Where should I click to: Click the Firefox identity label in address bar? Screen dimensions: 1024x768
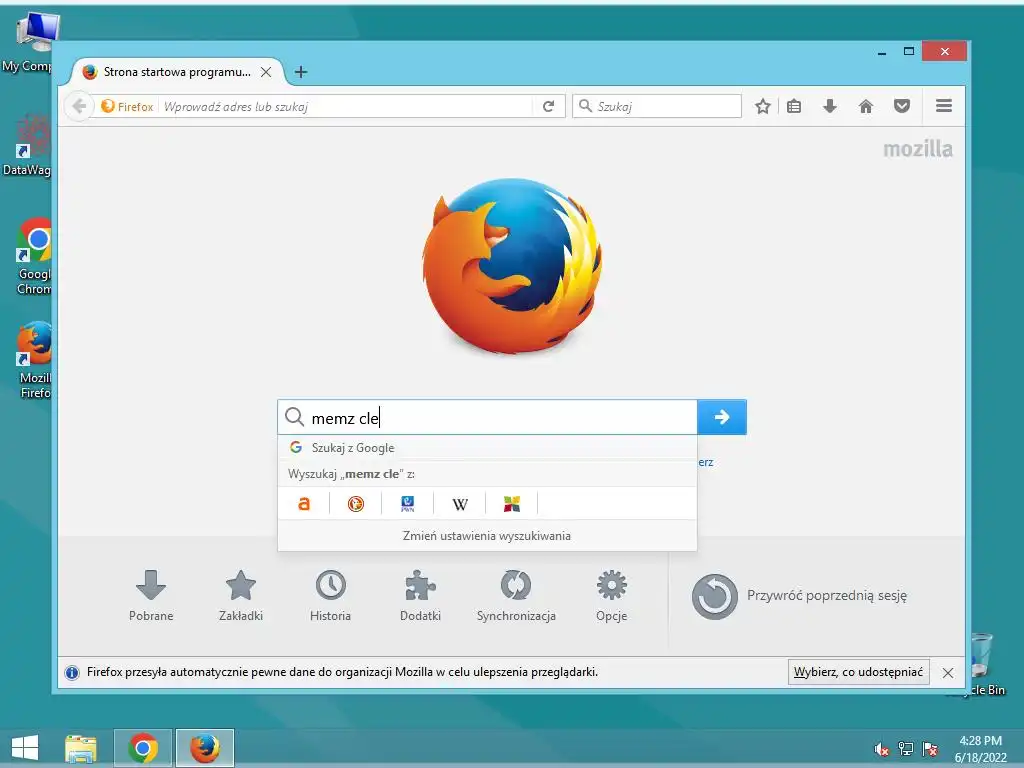[x=127, y=106]
